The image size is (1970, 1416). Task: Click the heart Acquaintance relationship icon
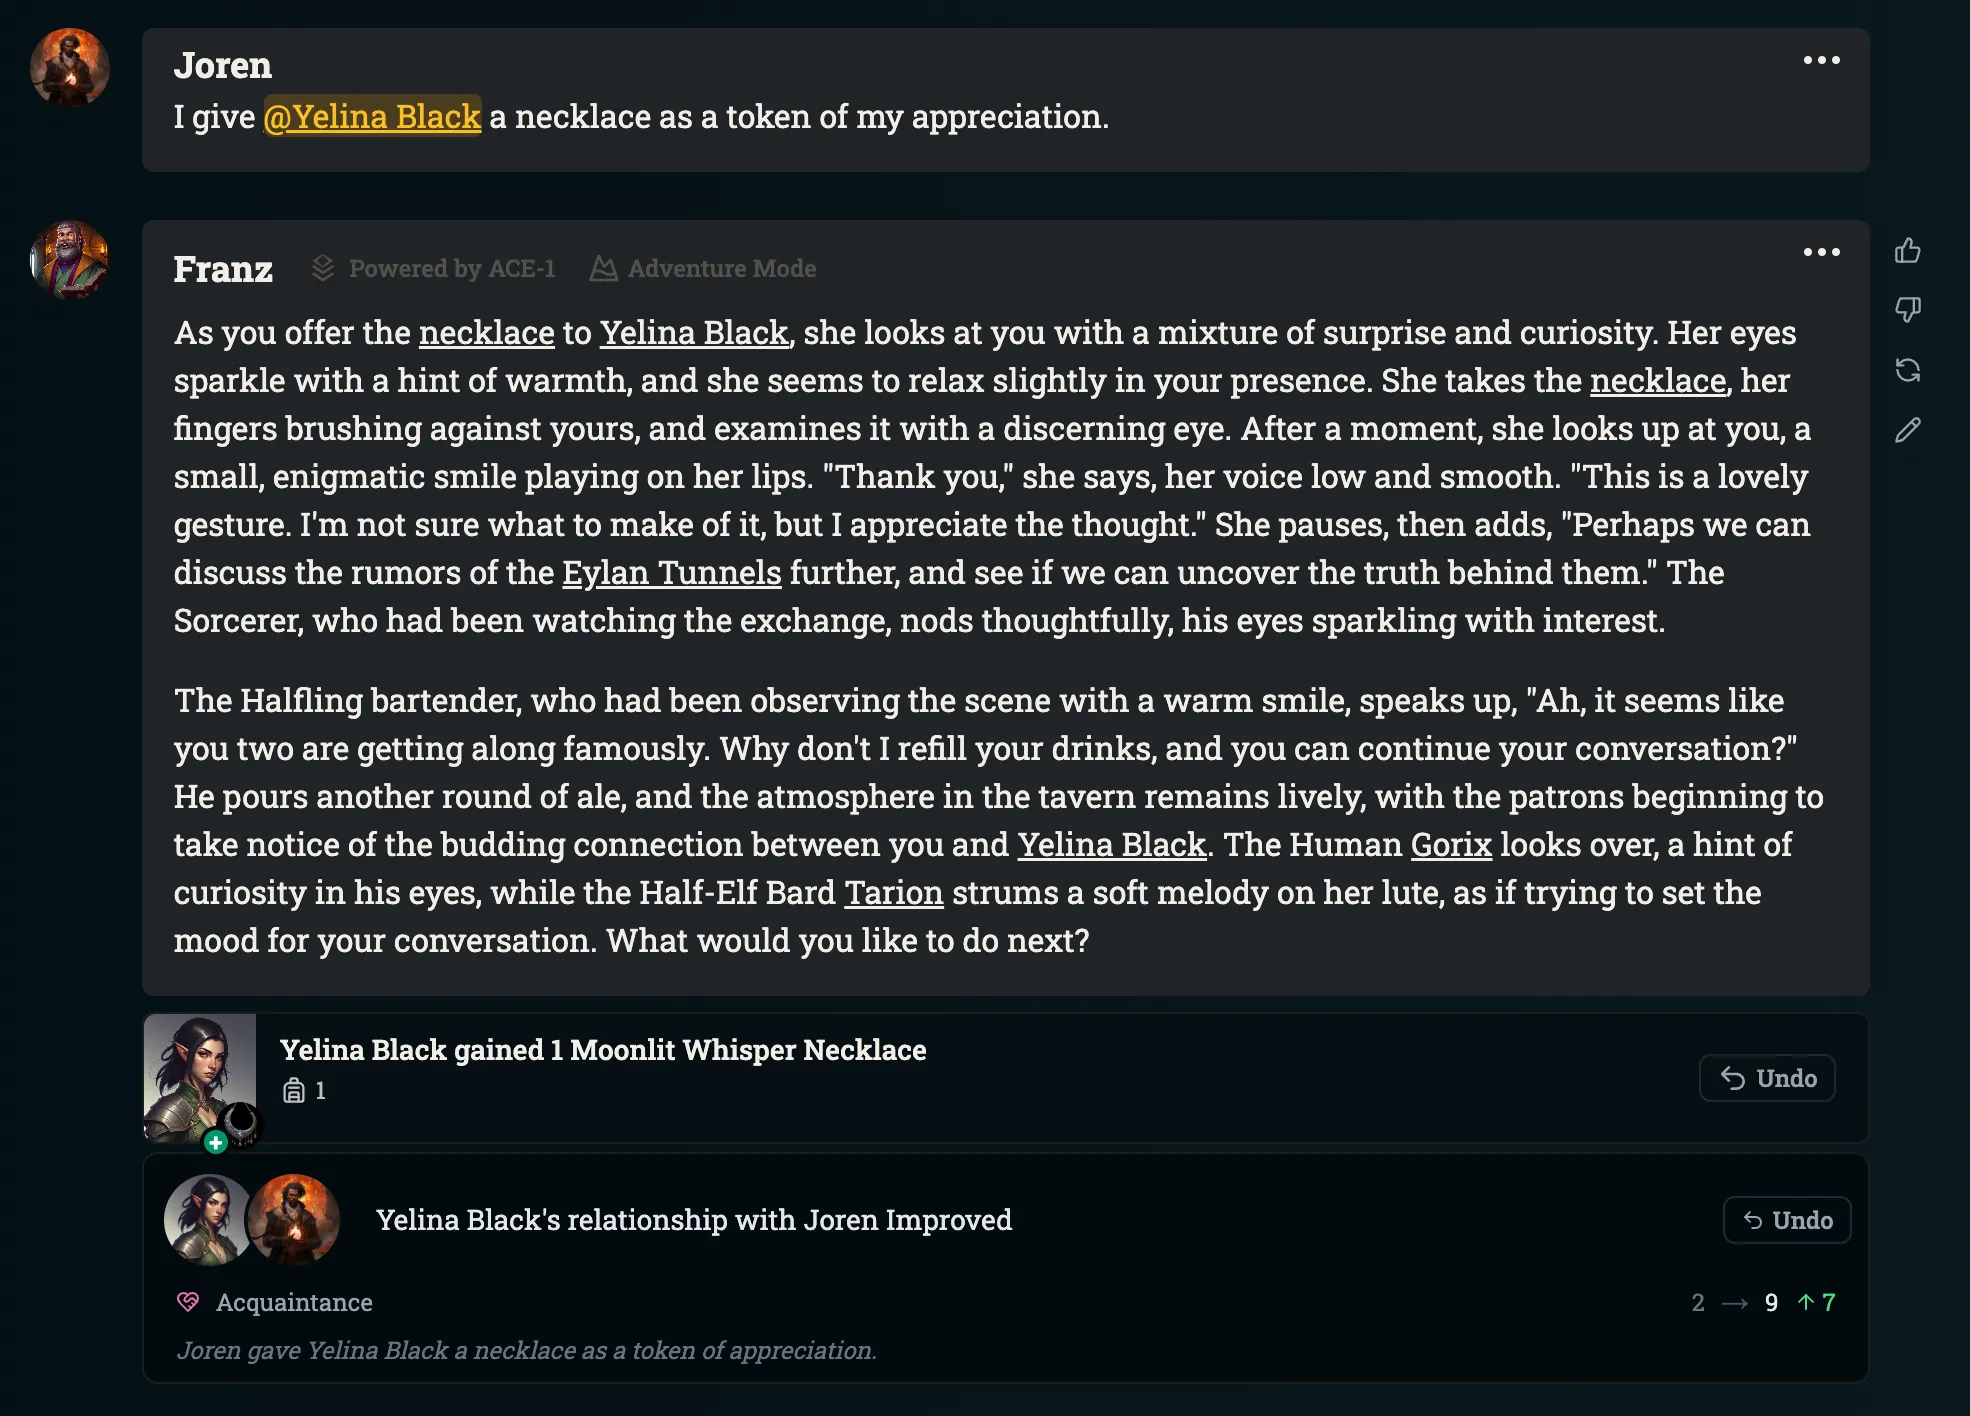click(188, 1301)
